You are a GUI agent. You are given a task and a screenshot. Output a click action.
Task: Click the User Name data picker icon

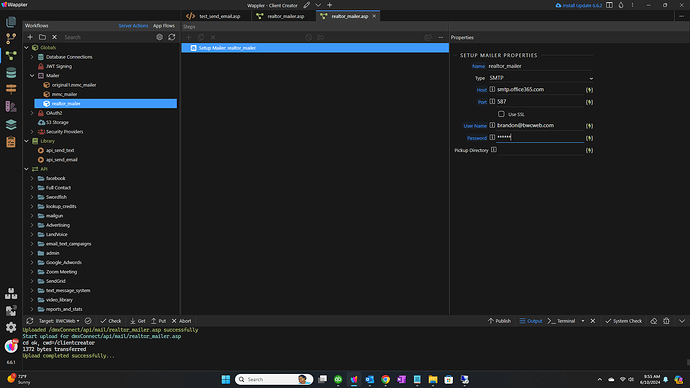point(589,126)
